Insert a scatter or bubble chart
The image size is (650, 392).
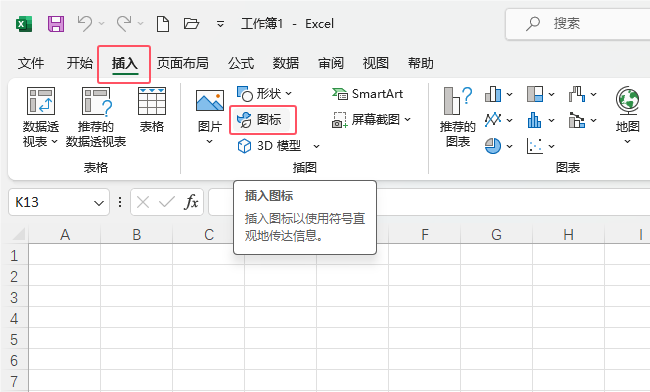pyautogui.click(x=535, y=146)
